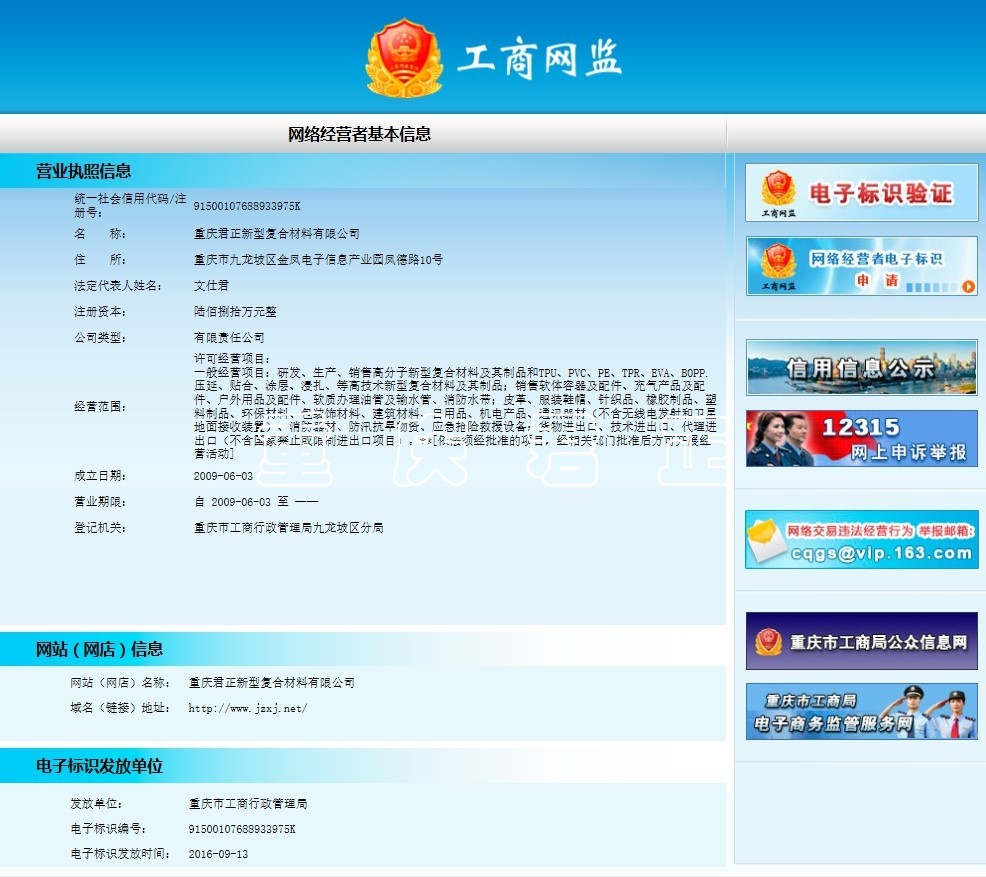Click the 工商网监 header title text
Viewport: 986px width, 877px height.
tap(539, 60)
